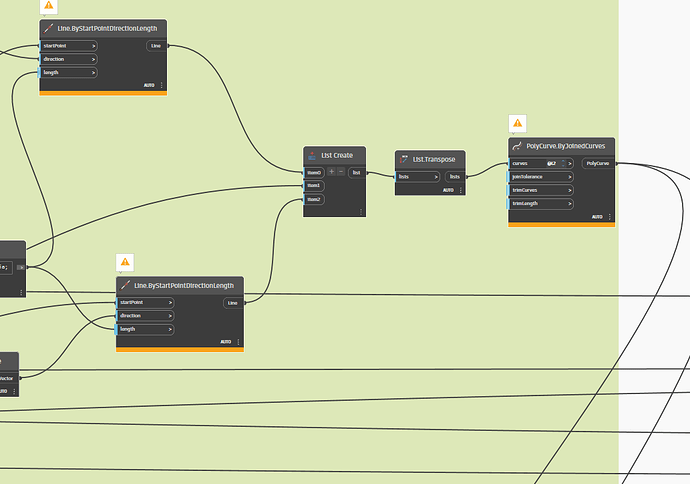Click AUTO lacing on PolyCurve.ByJoinedCurves node
The width and height of the screenshot is (690, 484).
[x=597, y=217]
